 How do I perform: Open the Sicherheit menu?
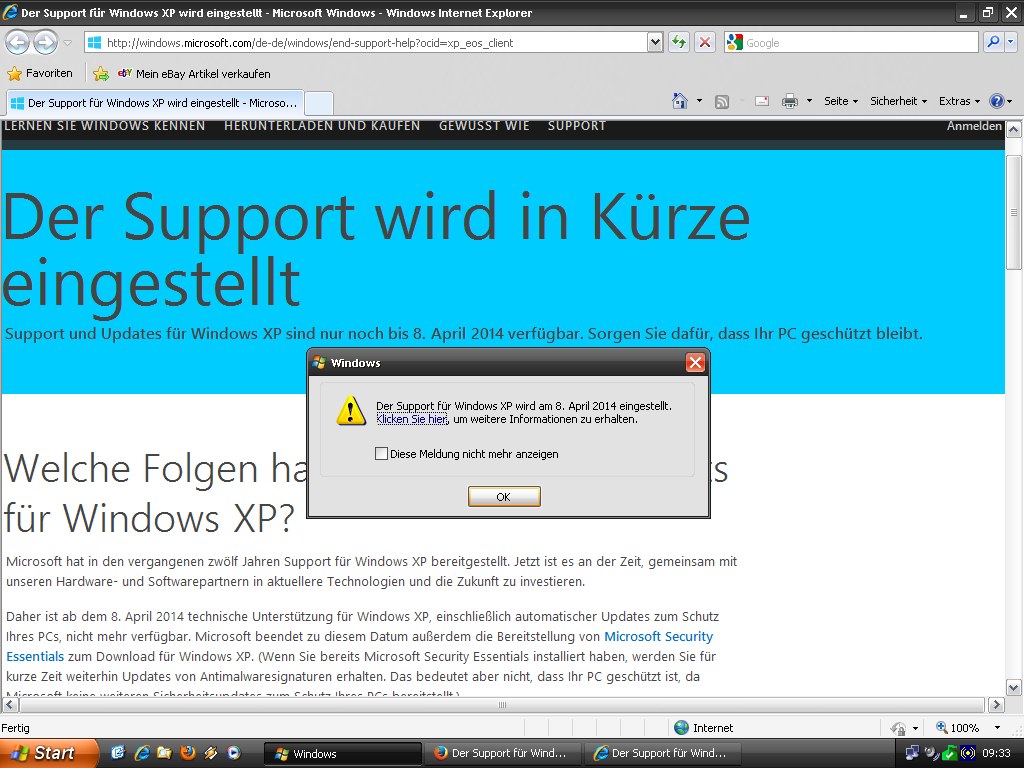(x=898, y=101)
